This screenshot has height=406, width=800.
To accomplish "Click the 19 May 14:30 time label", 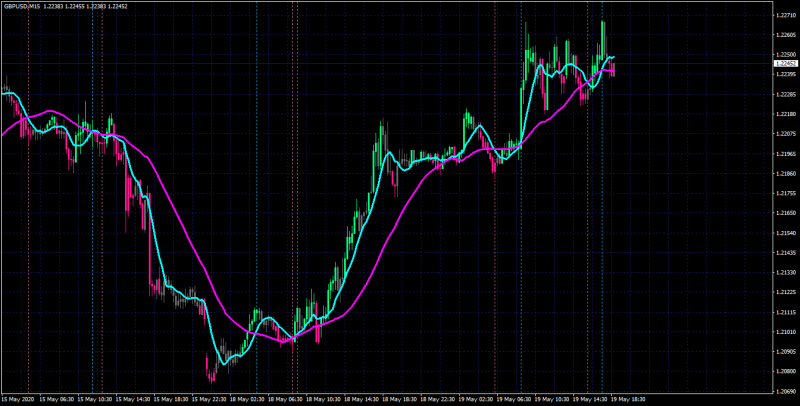I will (590, 398).
